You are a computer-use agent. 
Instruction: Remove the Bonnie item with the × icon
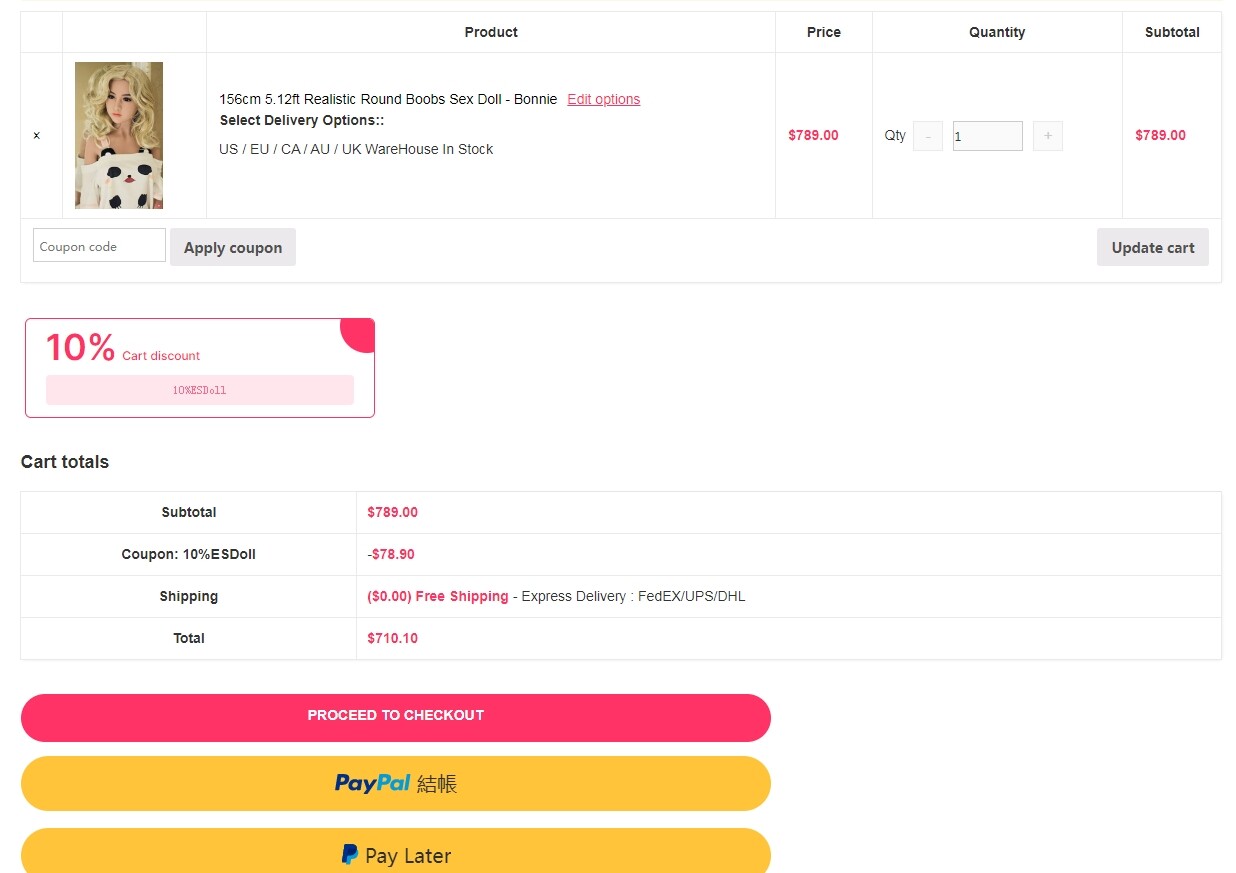click(37, 135)
